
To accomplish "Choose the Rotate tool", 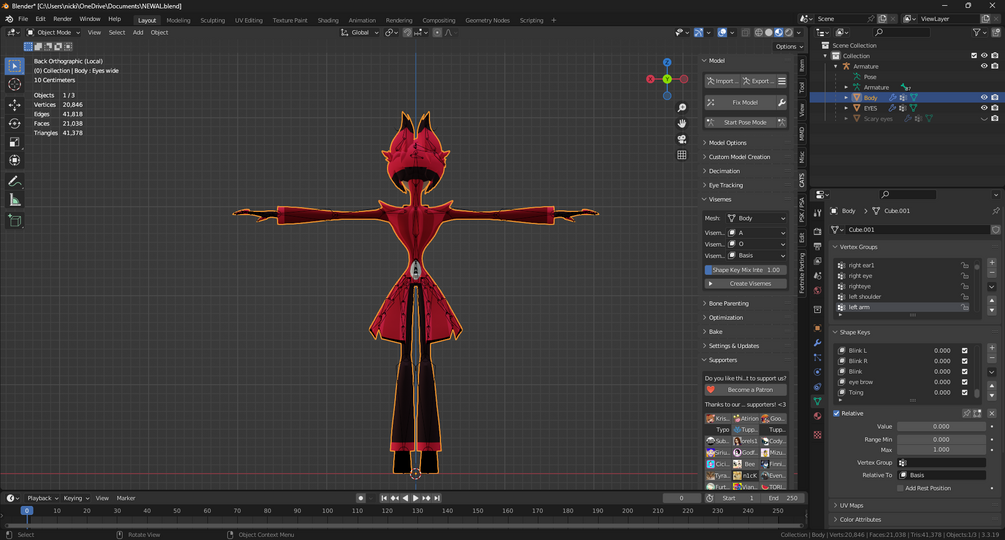I will (15, 124).
